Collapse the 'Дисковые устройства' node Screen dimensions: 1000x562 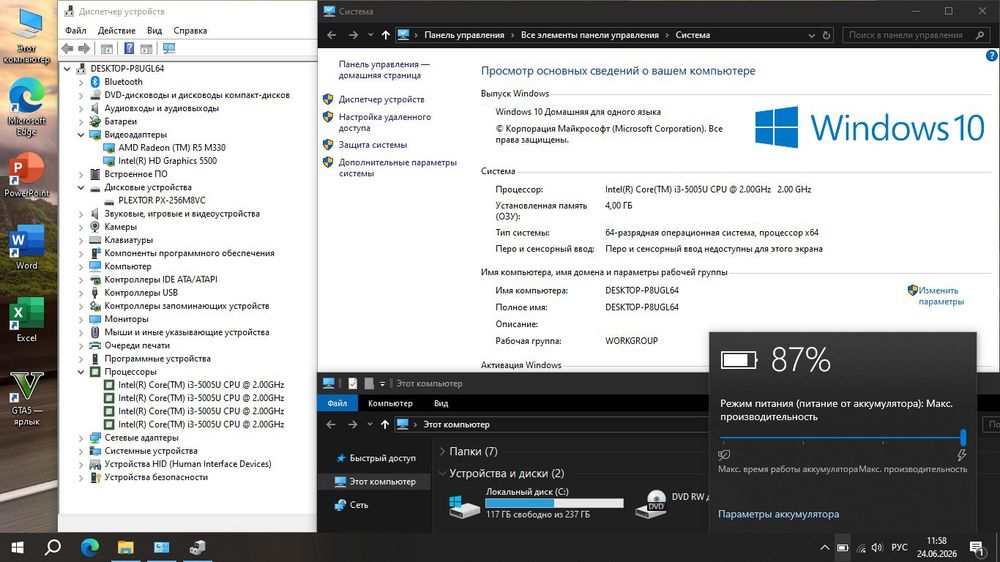click(81, 188)
